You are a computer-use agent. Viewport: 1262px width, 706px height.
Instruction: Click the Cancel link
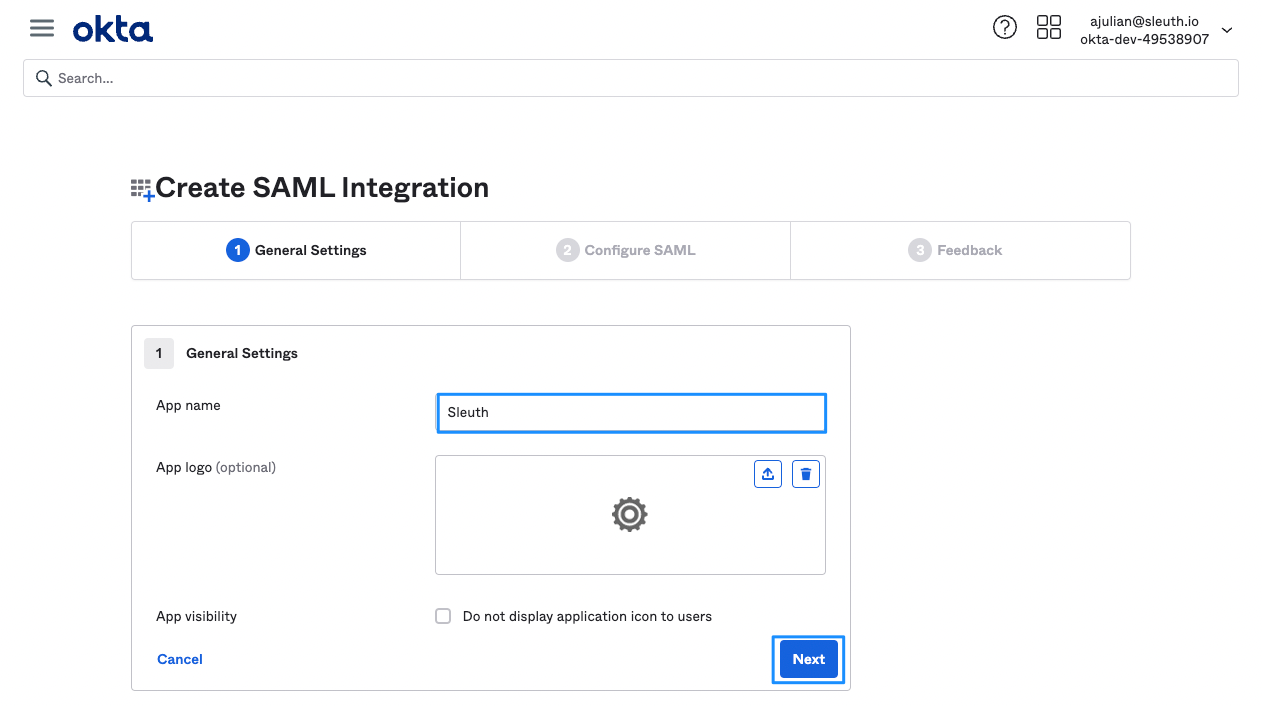click(x=180, y=659)
